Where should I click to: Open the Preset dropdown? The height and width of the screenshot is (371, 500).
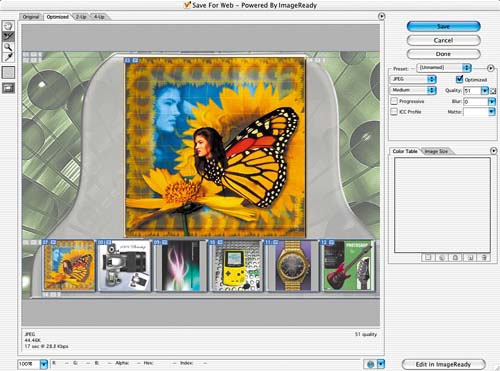pos(444,68)
